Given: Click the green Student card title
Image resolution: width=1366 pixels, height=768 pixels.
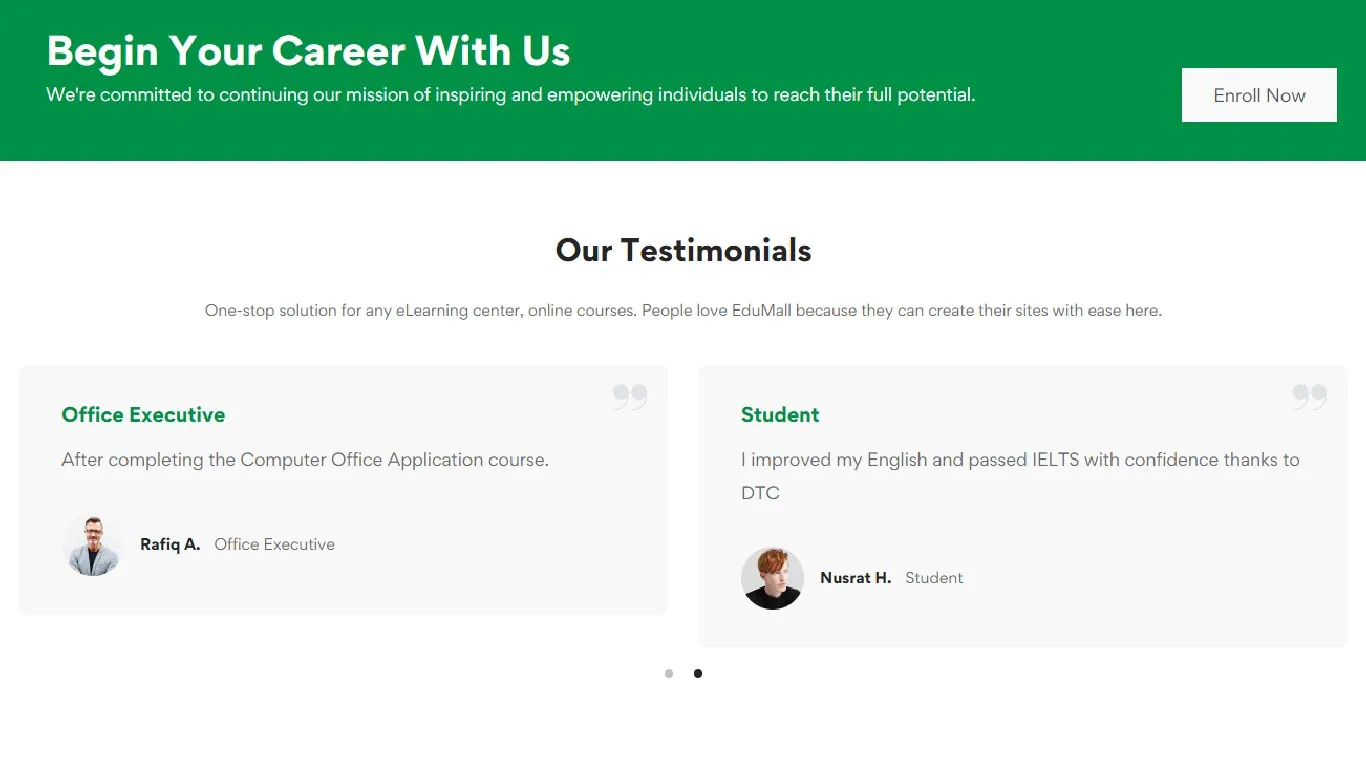Looking at the screenshot, I should [780, 415].
